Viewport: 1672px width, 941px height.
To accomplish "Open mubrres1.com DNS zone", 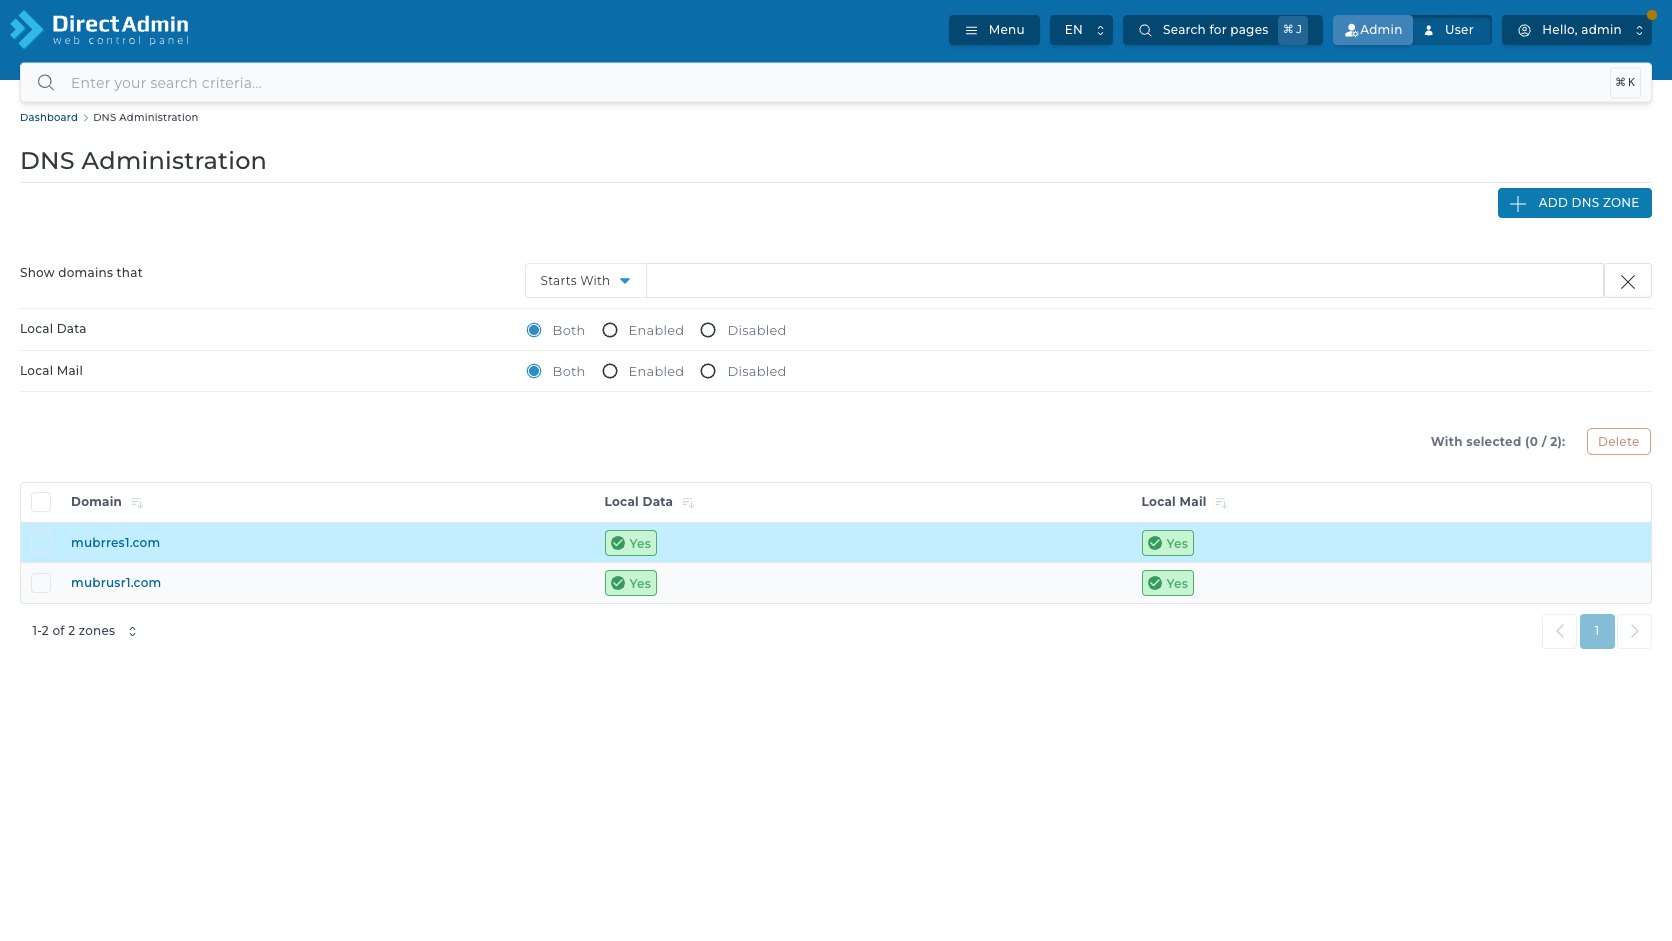I will click(x=115, y=543).
